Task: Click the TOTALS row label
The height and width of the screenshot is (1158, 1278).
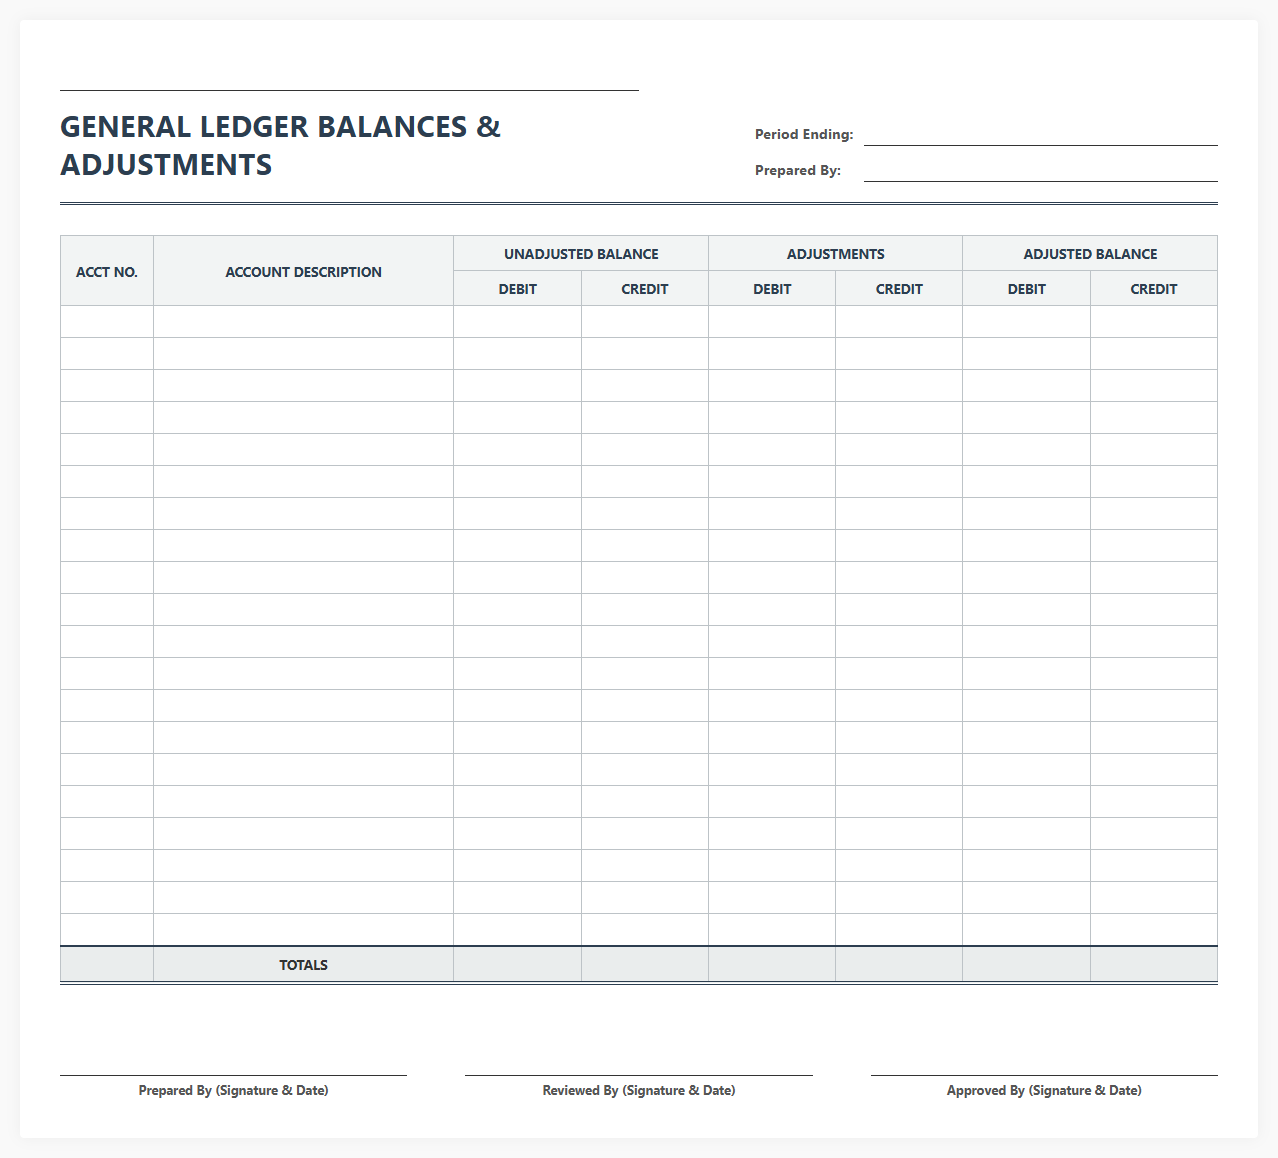Action: [x=303, y=965]
